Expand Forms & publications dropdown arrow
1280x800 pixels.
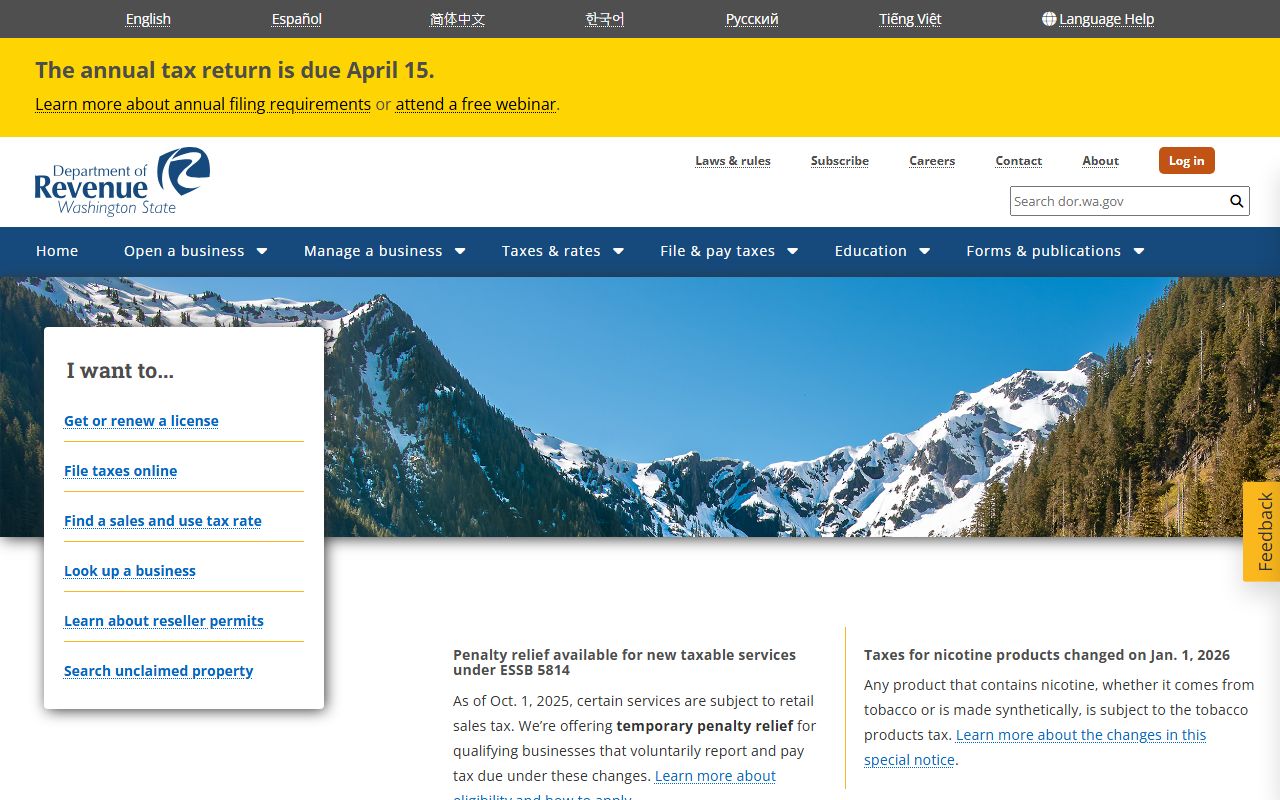click(x=1138, y=251)
